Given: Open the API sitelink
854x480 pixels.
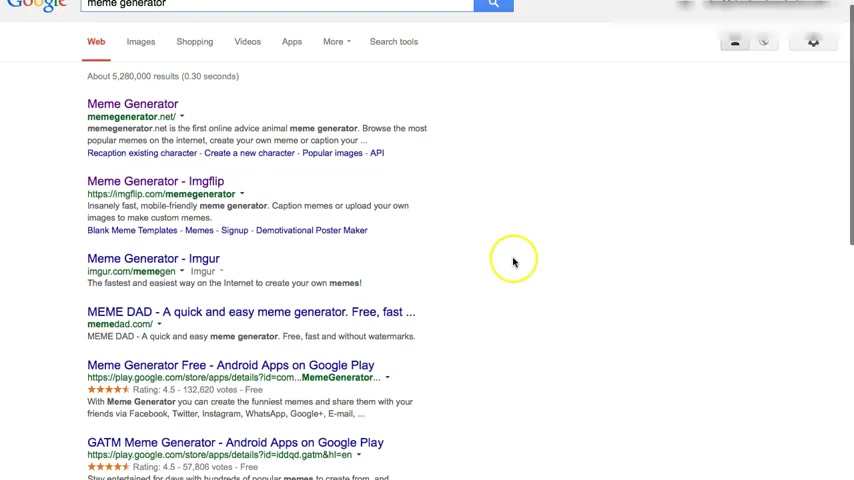Looking at the screenshot, I should click(377, 153).
